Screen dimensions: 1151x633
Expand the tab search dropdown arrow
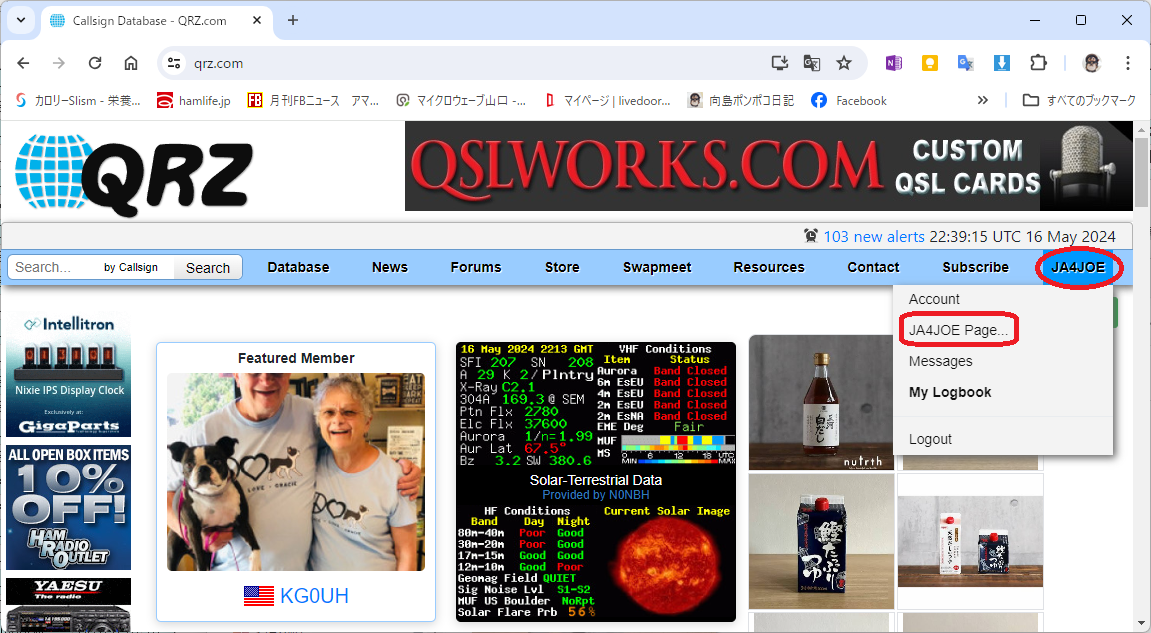pos(21,21)
